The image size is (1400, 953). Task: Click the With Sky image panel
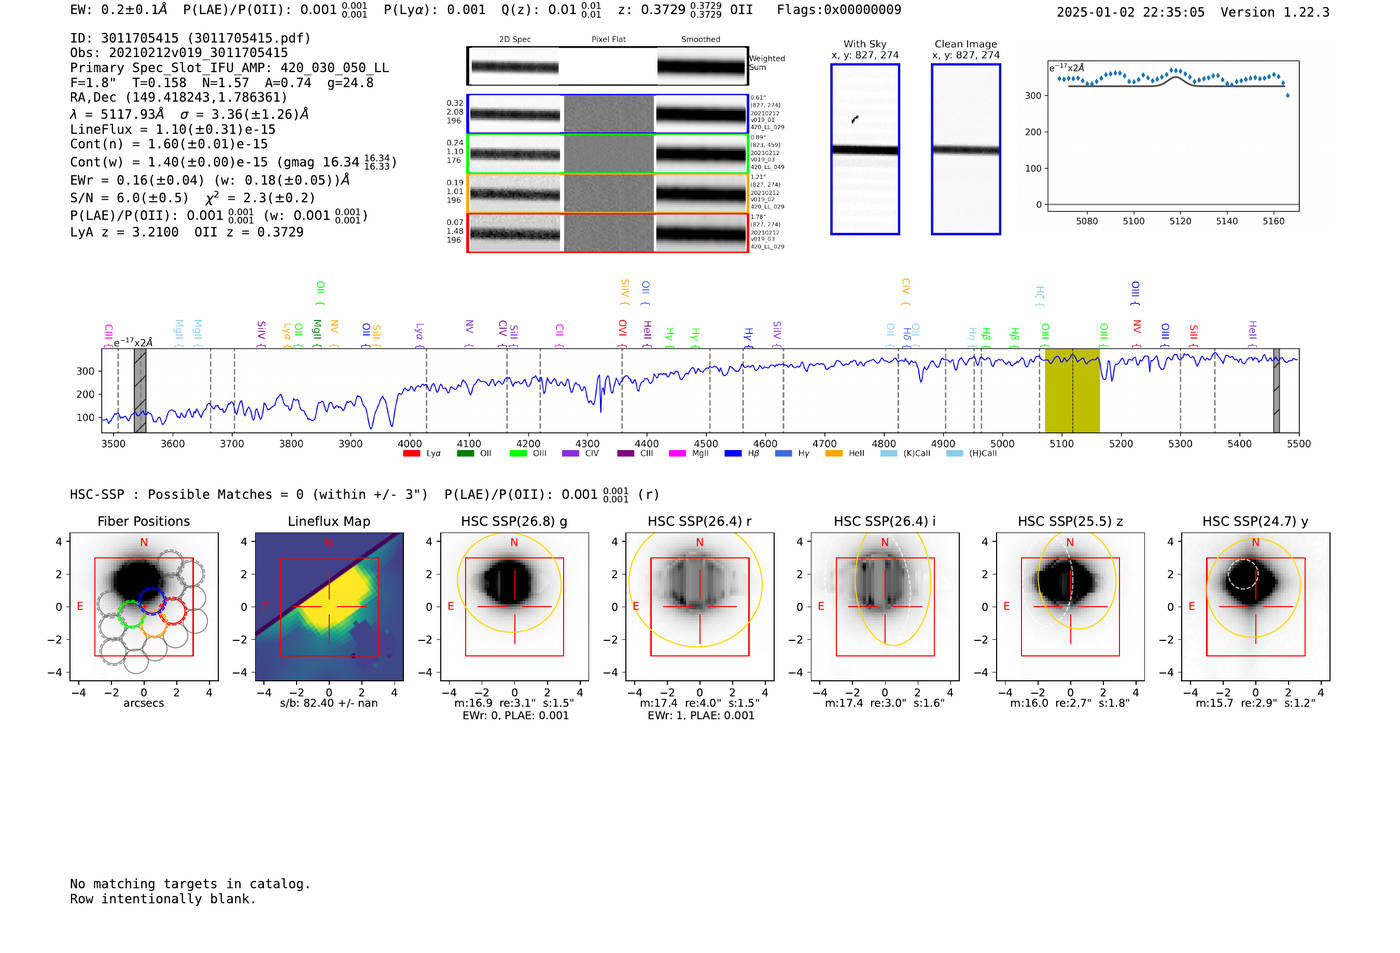865,149
